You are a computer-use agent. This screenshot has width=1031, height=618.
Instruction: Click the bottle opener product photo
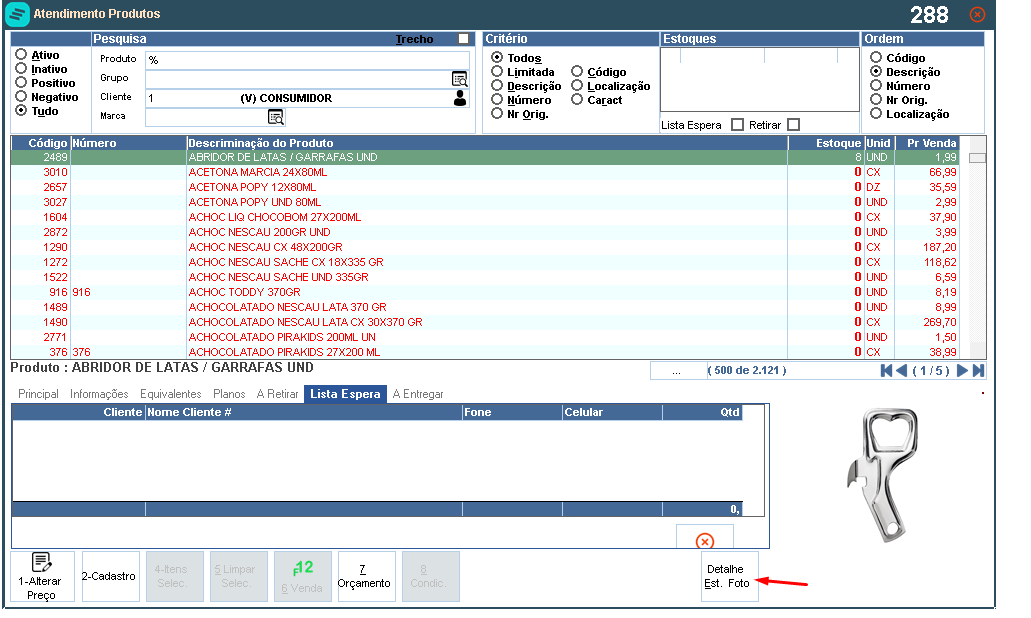pos(882,474)
